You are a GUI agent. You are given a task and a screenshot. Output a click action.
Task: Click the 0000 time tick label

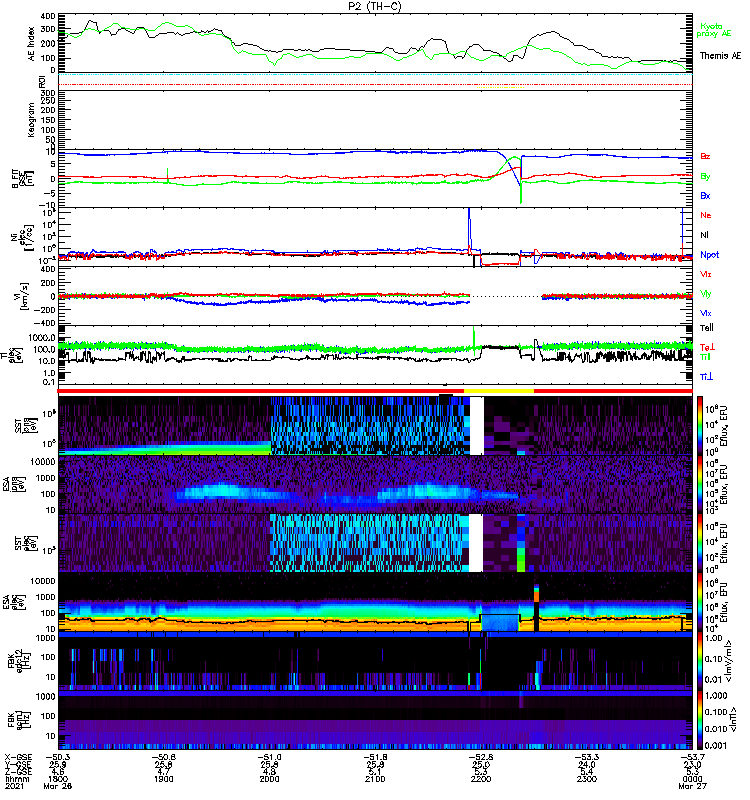[x=692, y=779]
